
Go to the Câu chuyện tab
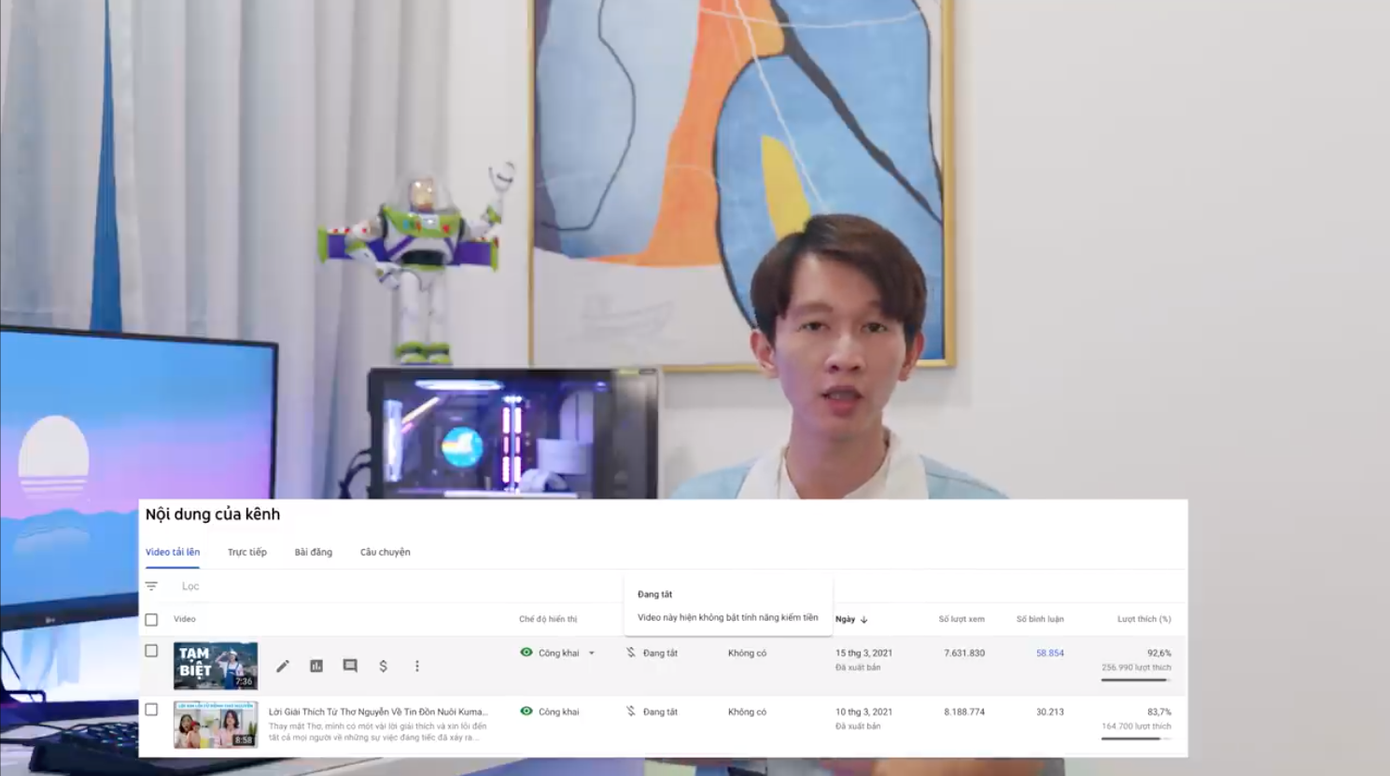385,552
